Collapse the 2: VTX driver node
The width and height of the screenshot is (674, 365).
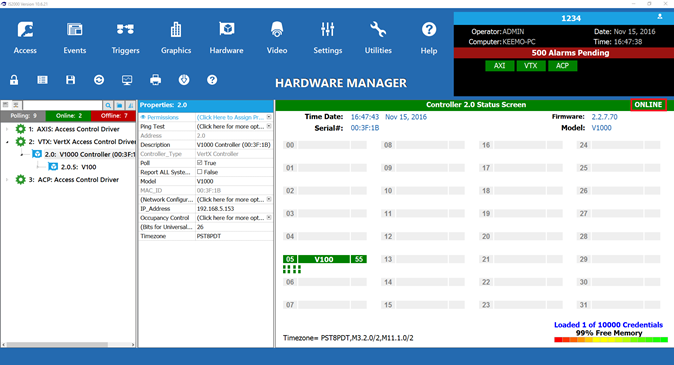coord(7,141)
